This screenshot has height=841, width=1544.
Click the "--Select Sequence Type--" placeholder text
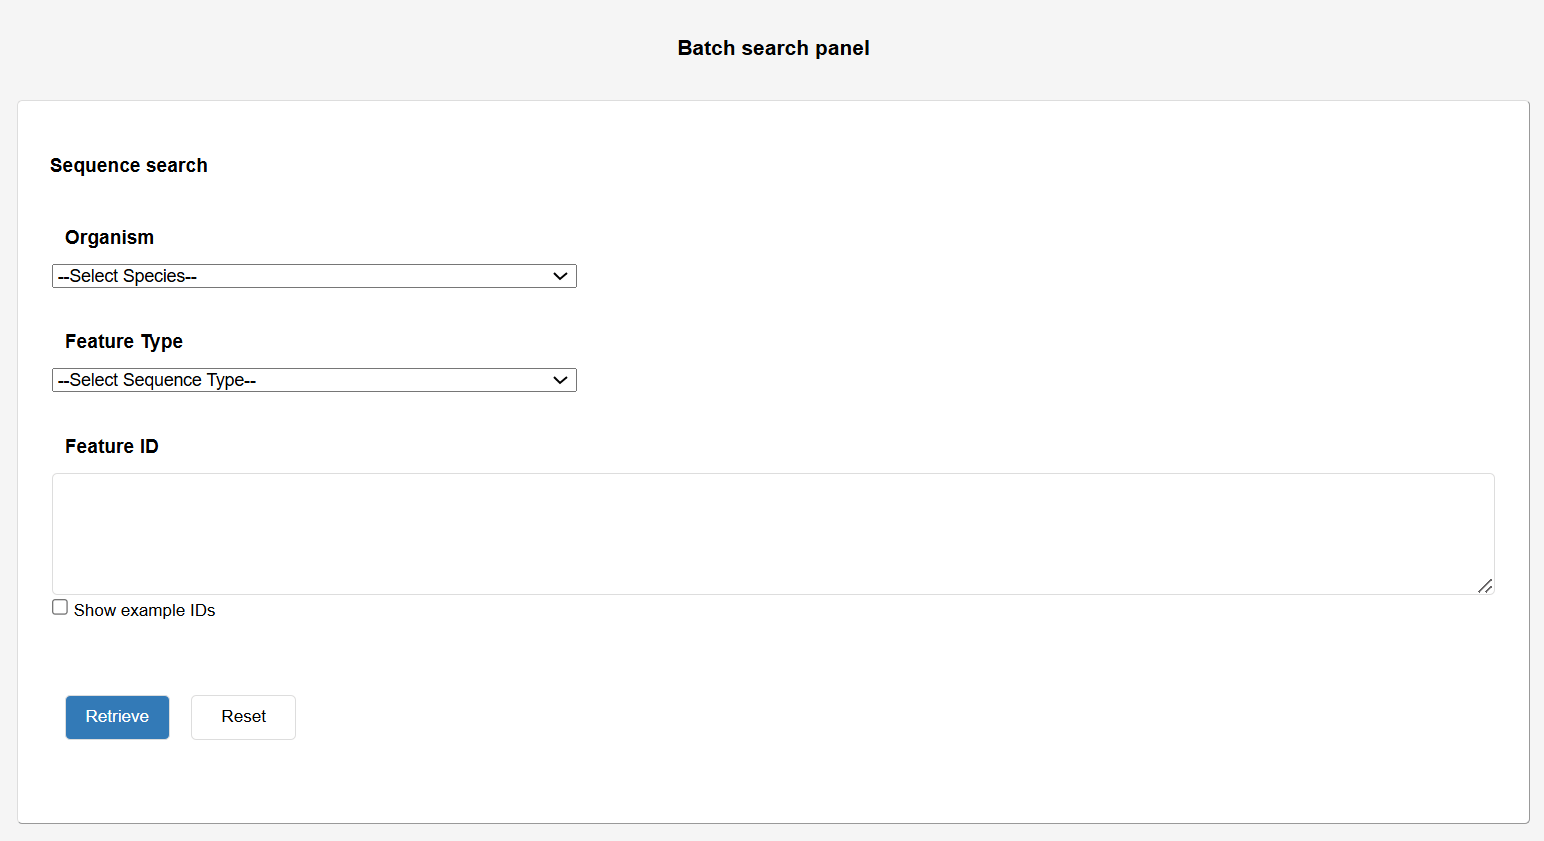click(x=158, y=380)
